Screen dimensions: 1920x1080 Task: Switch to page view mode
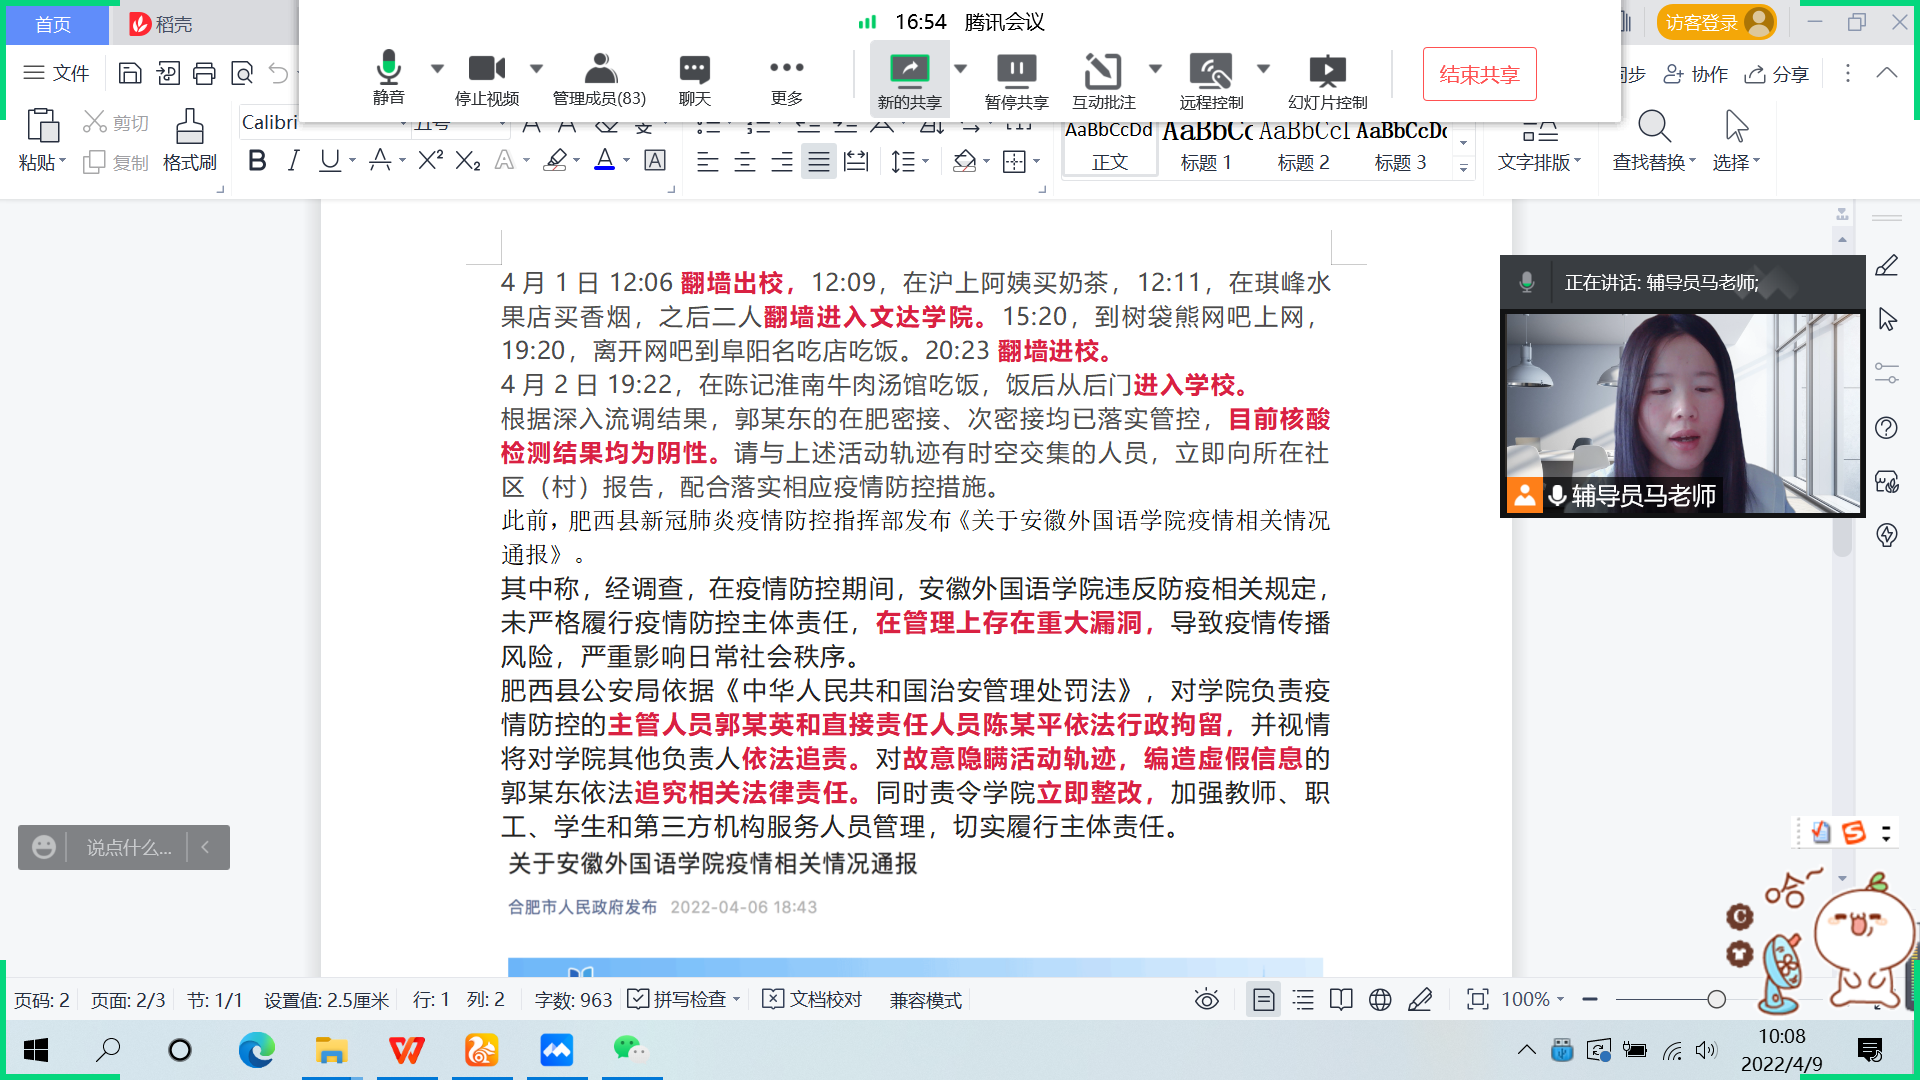1263,999
